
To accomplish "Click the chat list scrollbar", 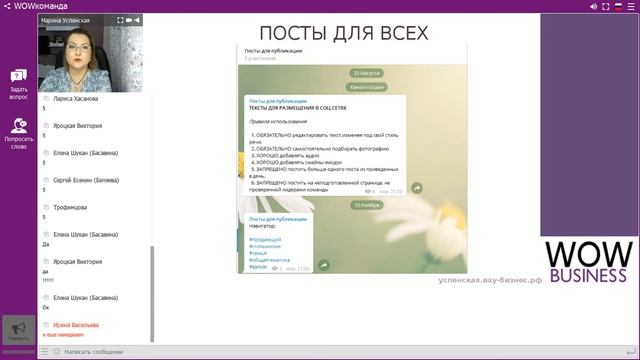I will point(152,294).
